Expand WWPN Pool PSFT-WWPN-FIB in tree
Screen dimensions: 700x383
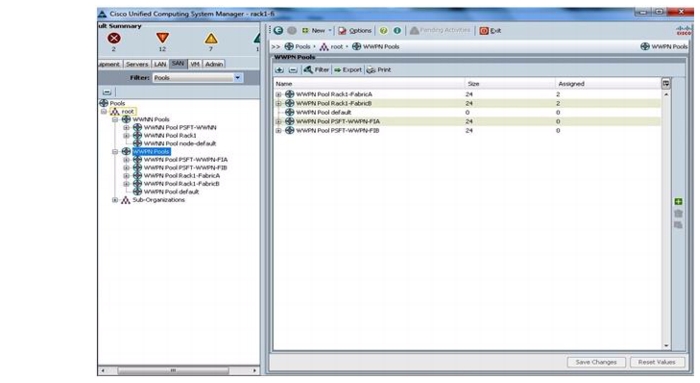pos(126,168)
